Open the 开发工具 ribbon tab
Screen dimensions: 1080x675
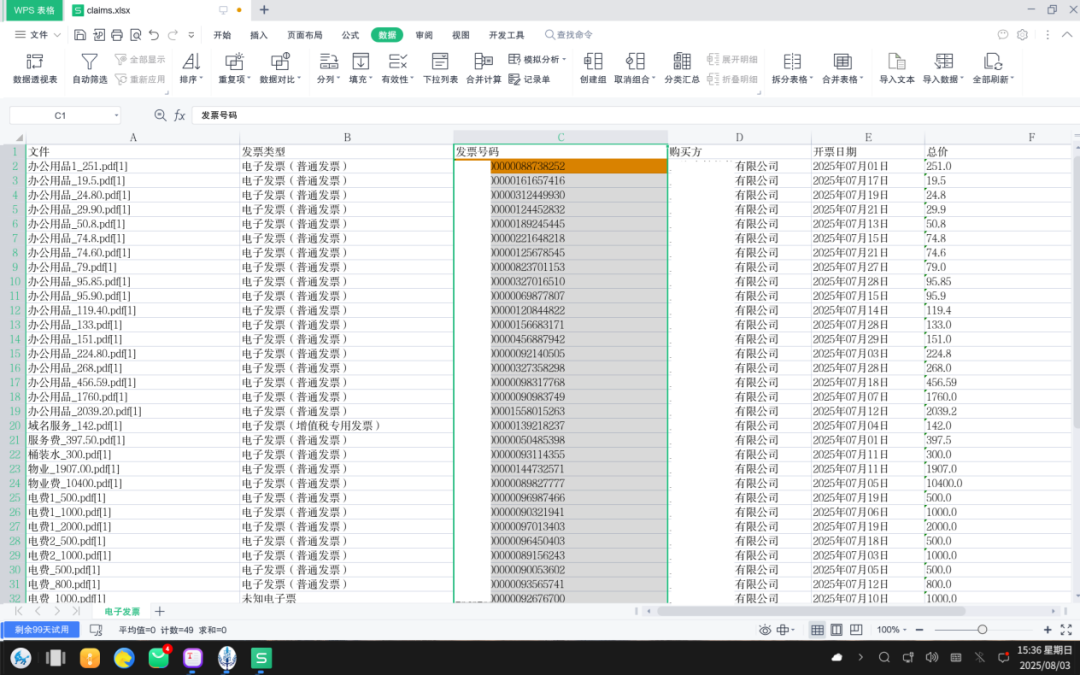[506, 34]
